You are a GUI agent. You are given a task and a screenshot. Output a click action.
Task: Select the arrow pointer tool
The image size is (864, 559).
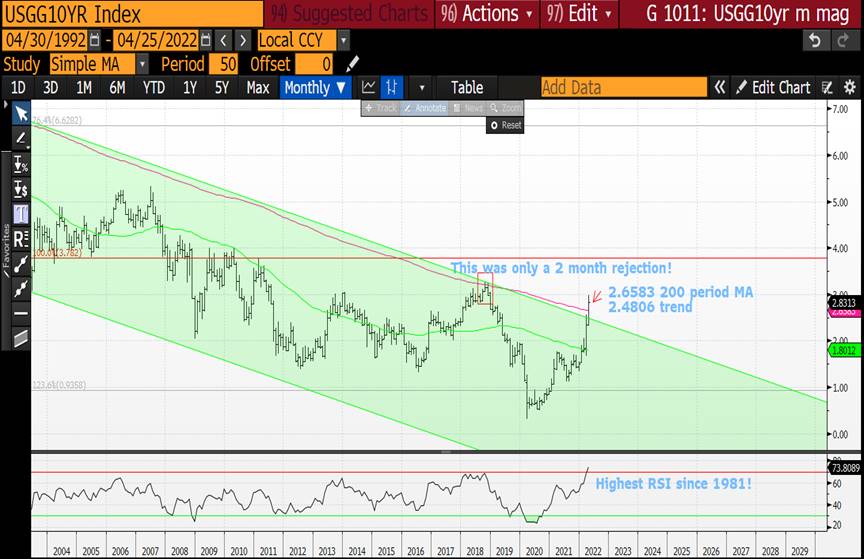pyautogui.click(x=21, y=114)
